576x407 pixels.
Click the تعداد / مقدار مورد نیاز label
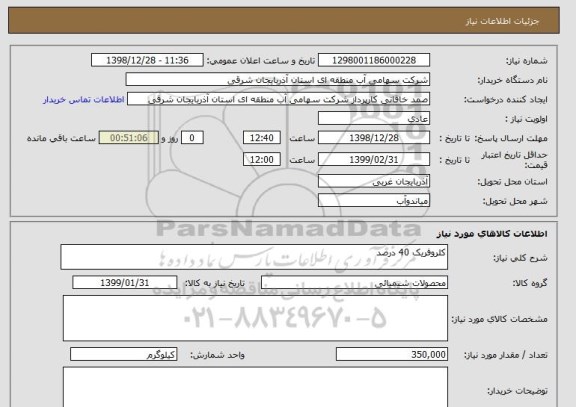[x=505, y=355]
